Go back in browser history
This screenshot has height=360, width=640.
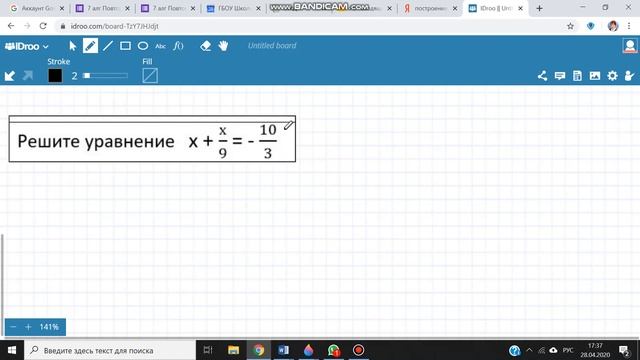click(x=11, y=26)
